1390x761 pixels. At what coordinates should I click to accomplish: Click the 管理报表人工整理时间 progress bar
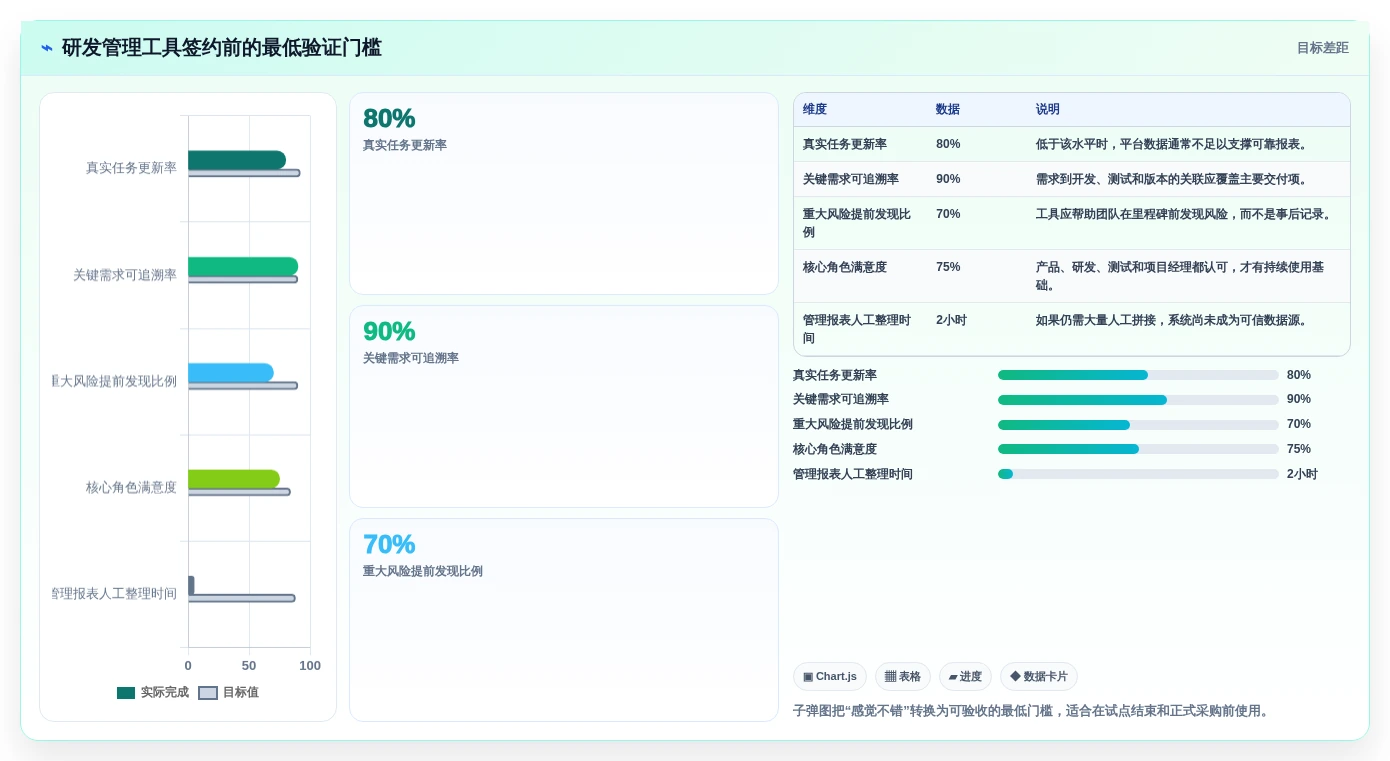point(1138,474)
